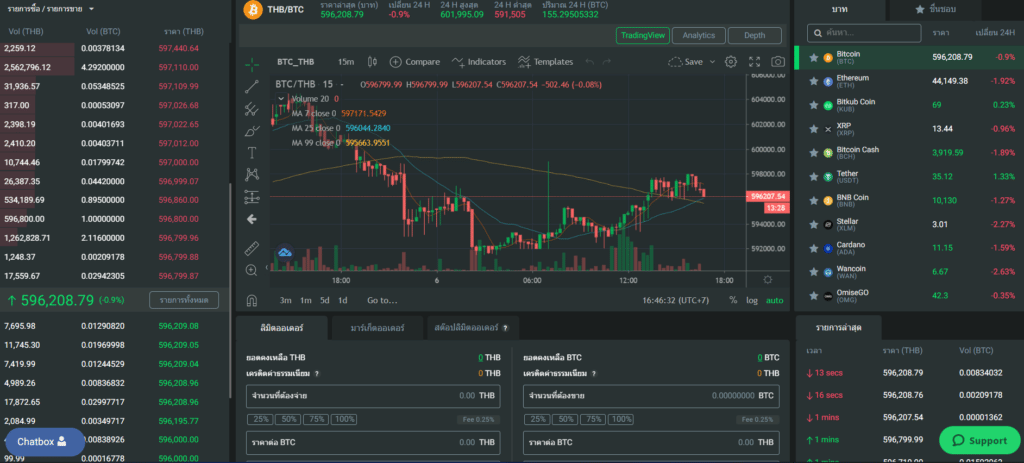This screenshot has height=463, width=1024.
Task: Select the crosshair cursor tool
Action: point(251,63)
